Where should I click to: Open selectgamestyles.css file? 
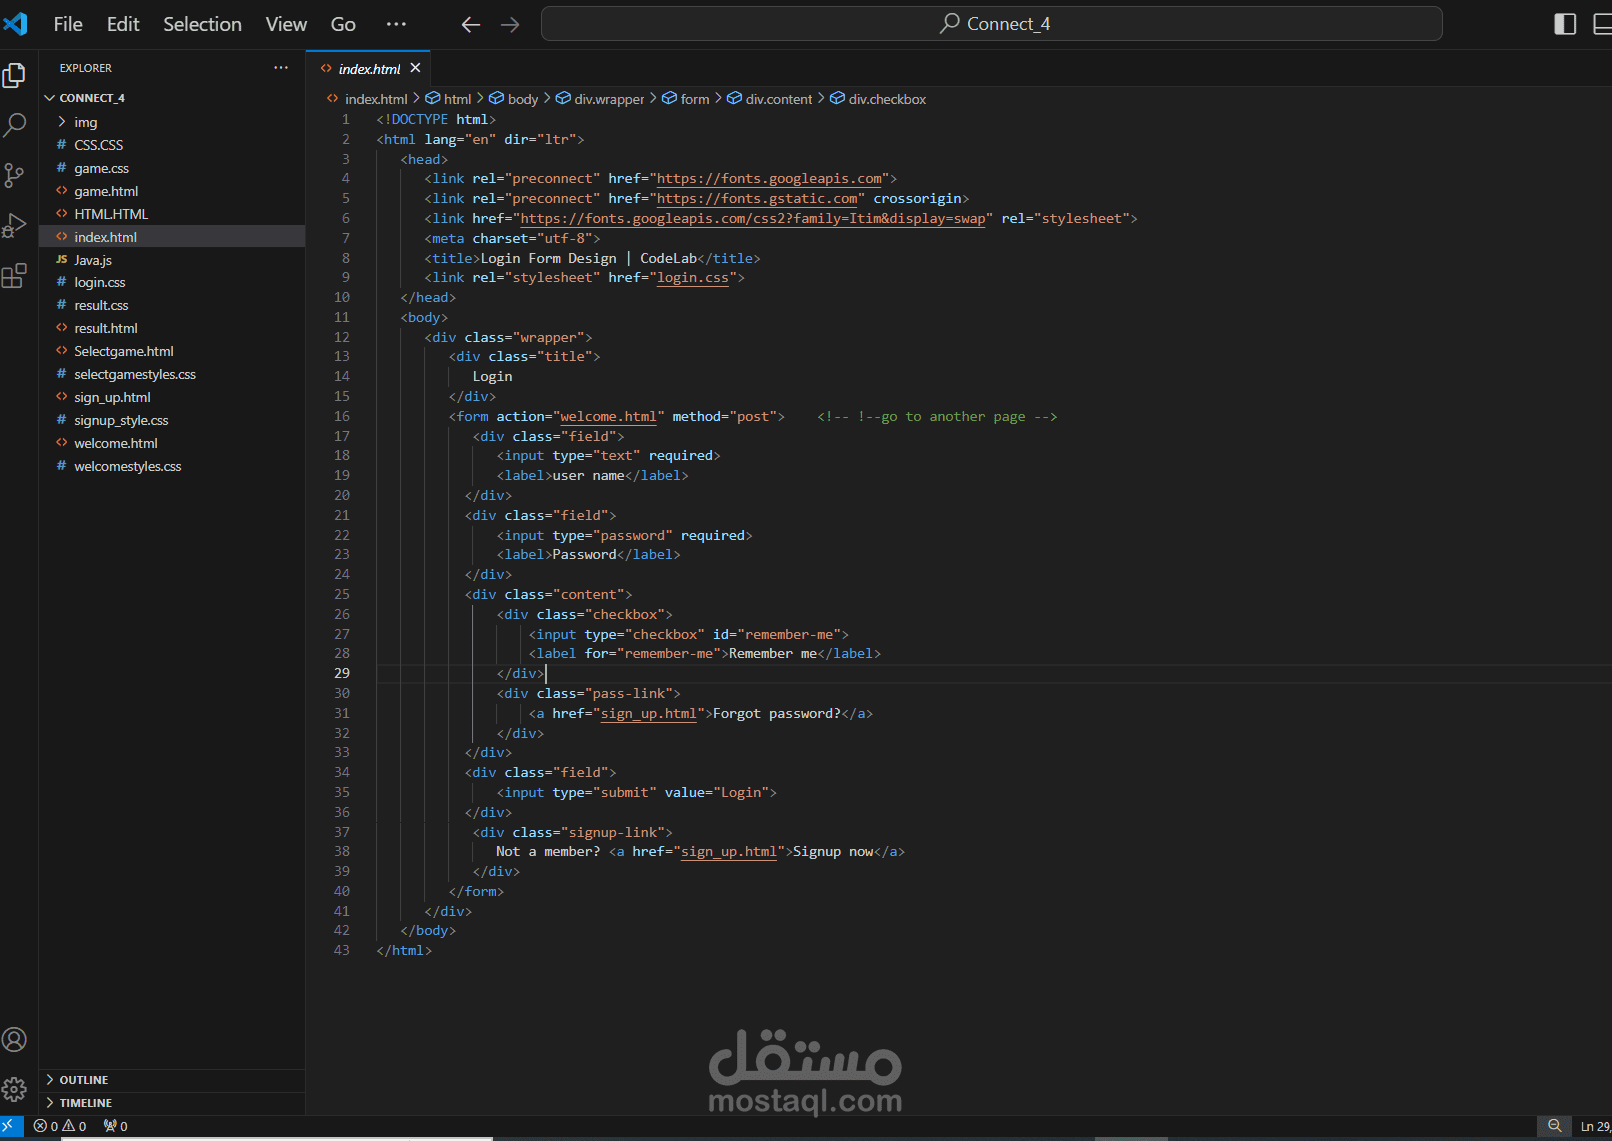click(x=172, y=374)
